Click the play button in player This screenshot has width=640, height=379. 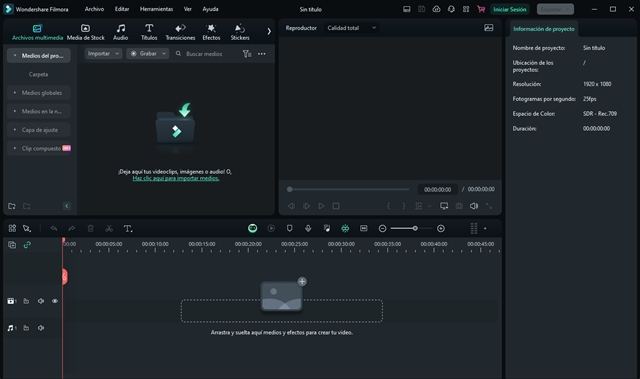[x=322, y=206]
